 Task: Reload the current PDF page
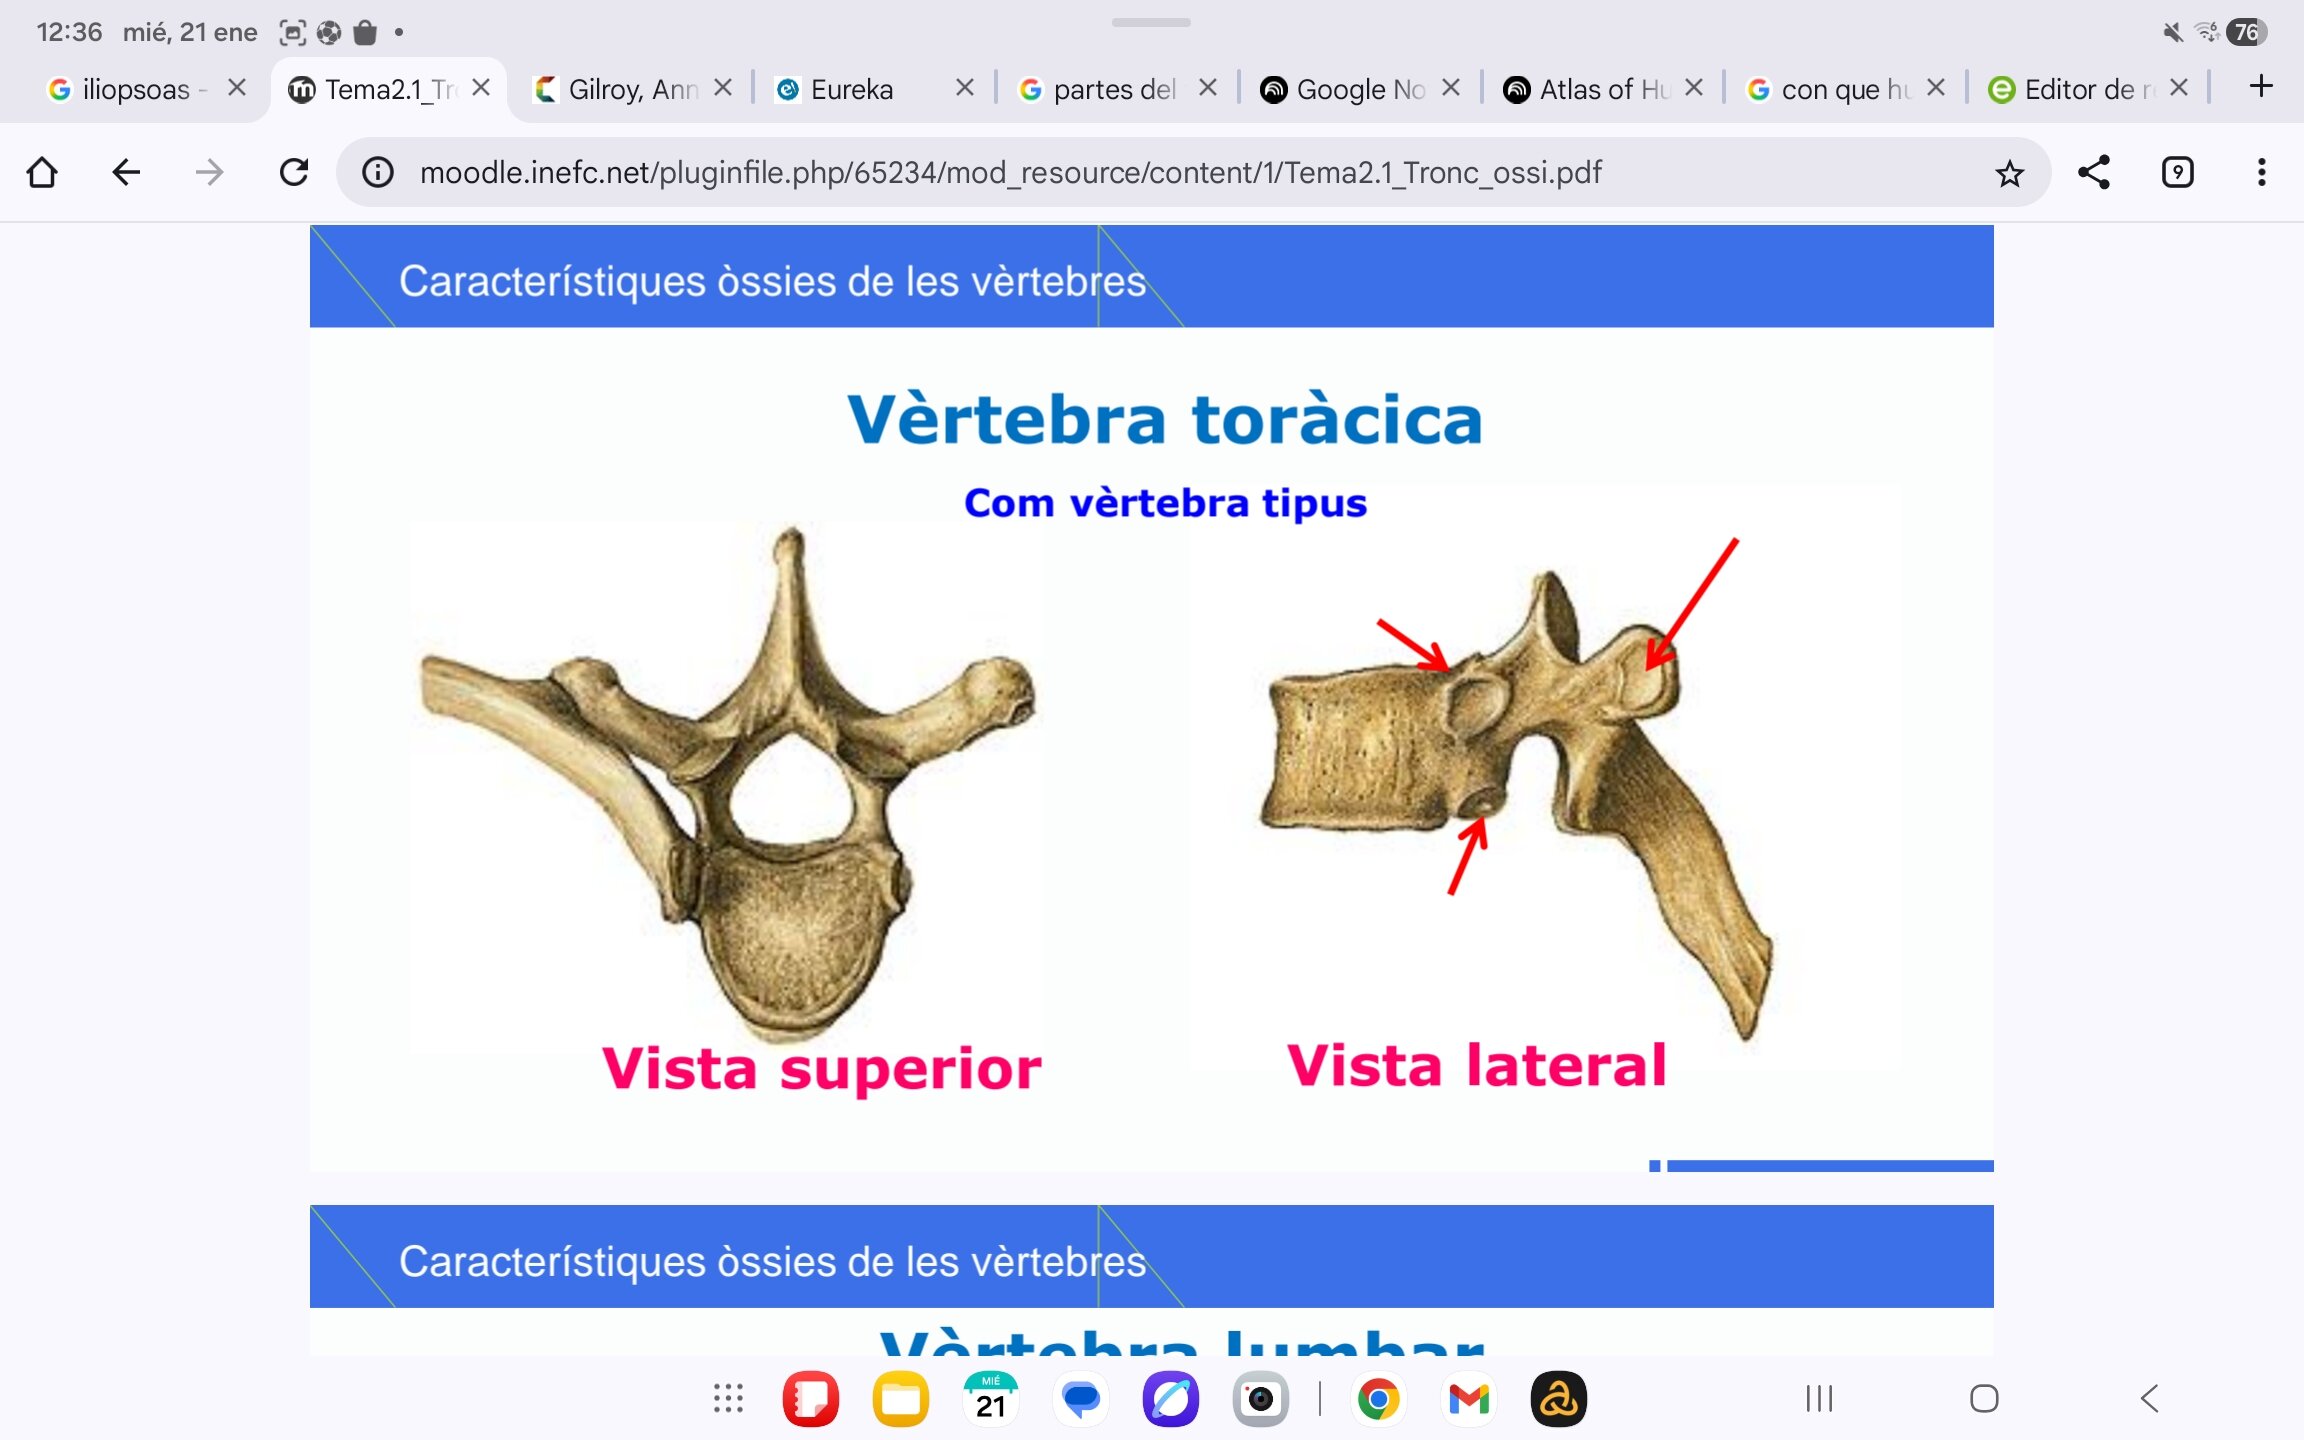point(294,172)
